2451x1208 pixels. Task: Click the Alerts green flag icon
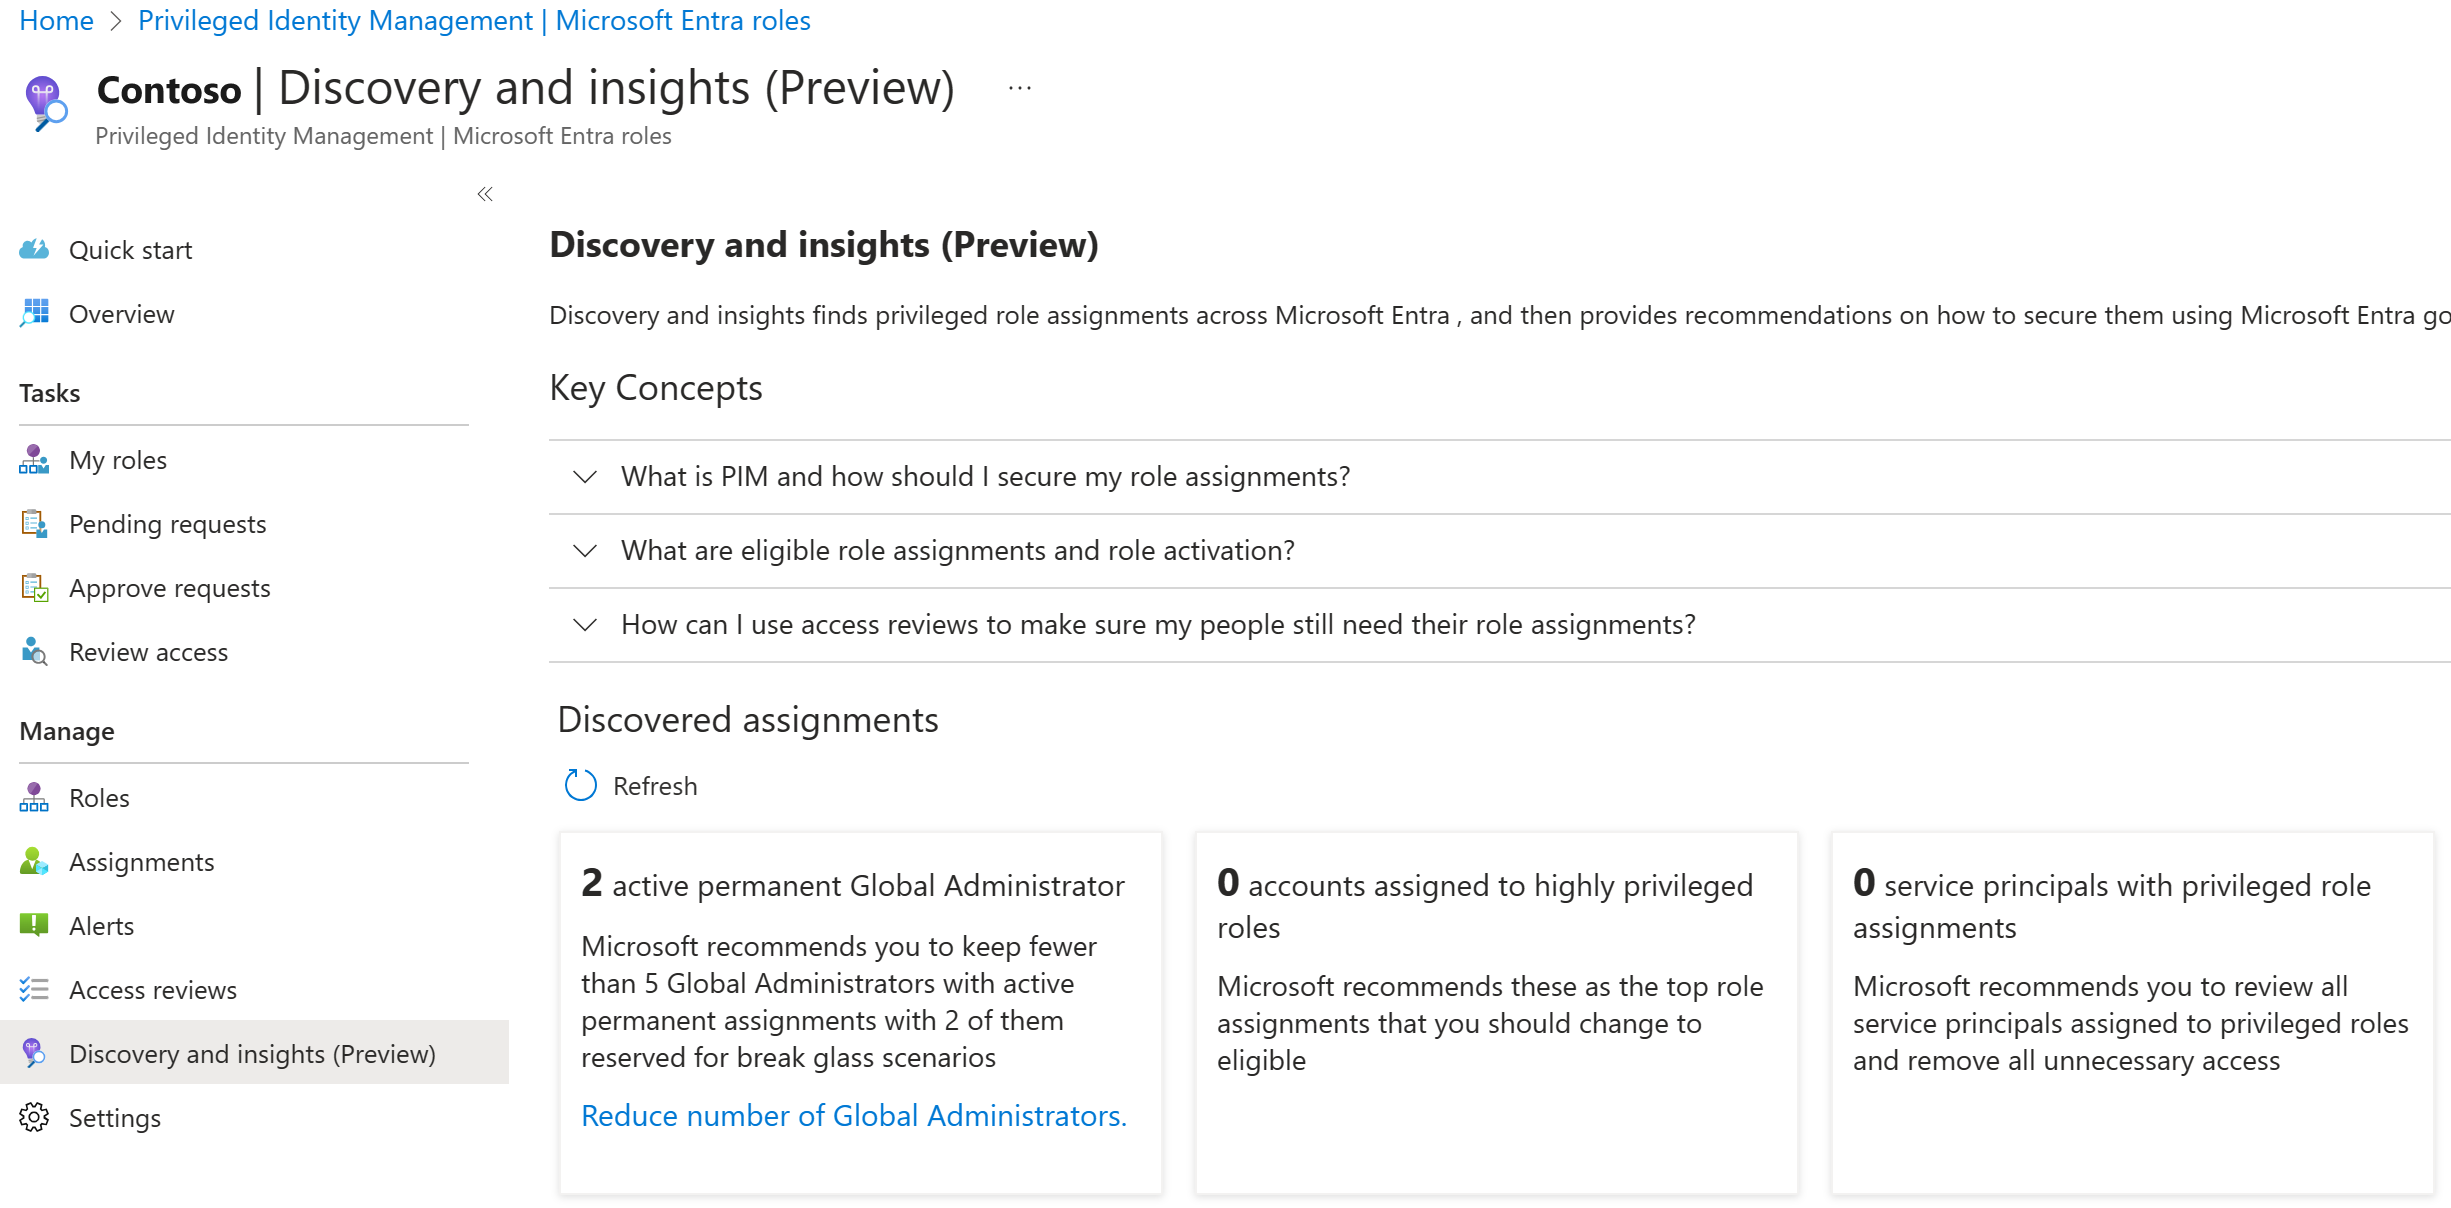point(34,926)
